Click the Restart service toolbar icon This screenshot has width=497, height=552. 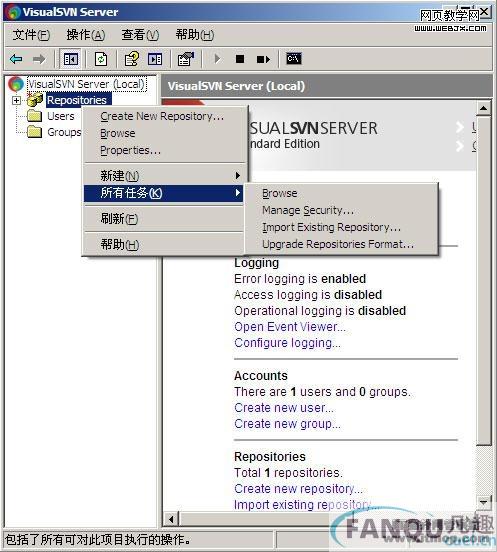pyautogui.click(x=263, y=59)
